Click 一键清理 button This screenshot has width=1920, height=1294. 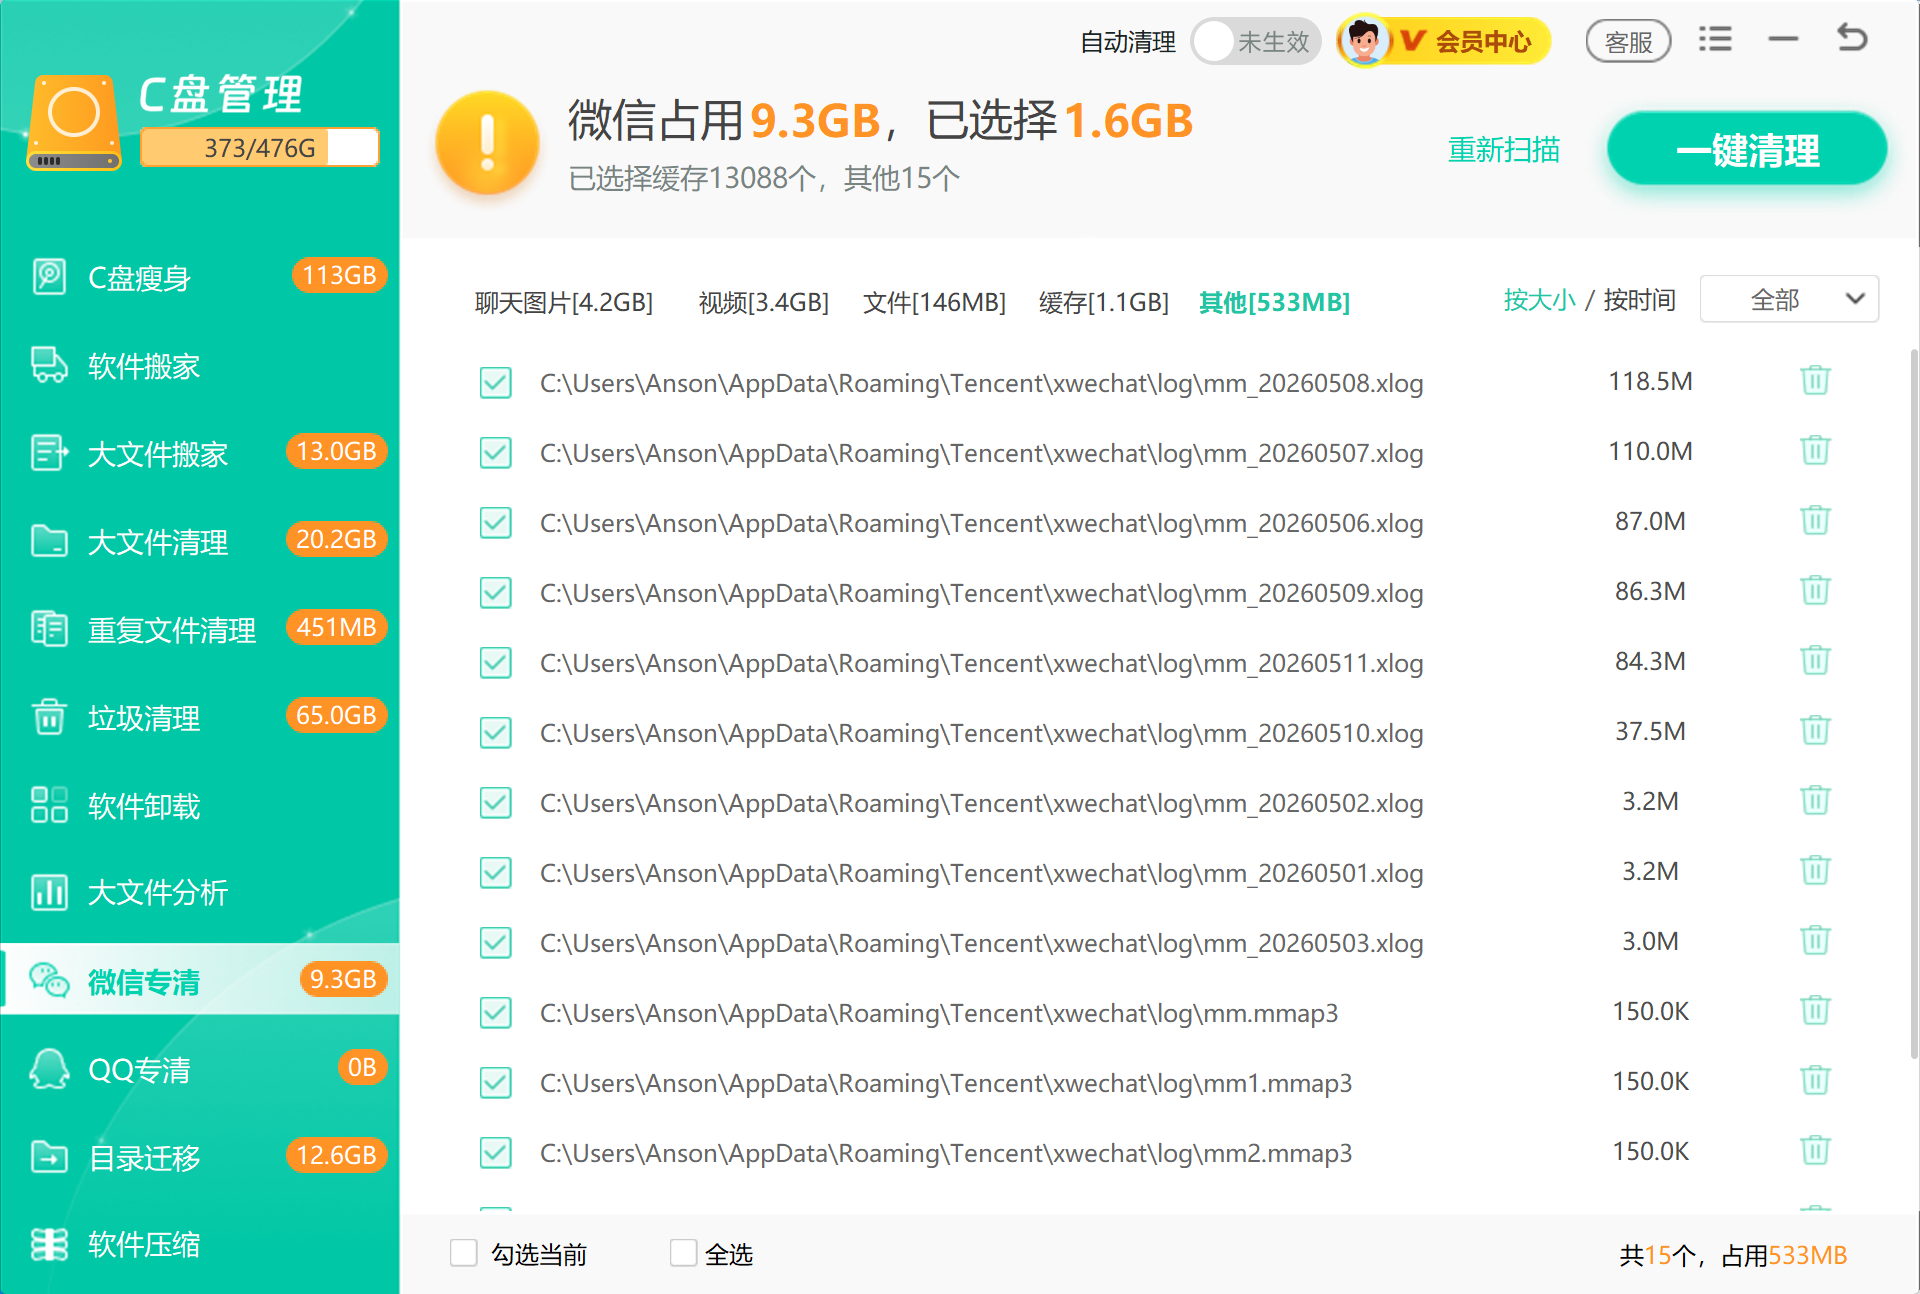coord(1747,149)
